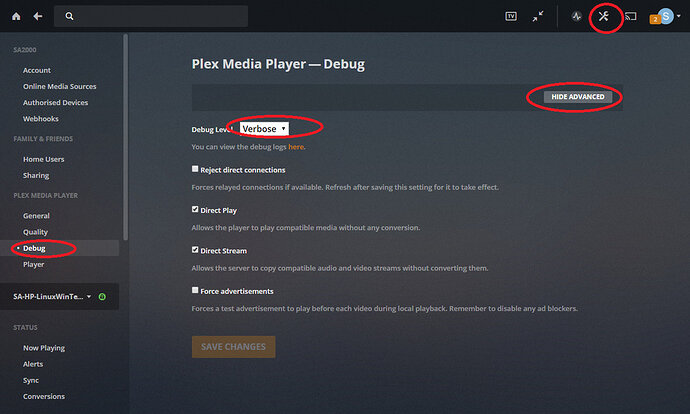Image resolution: width=690 pixels, height=414 pixels.
Task: Open Now Playing status
Action: click(44, 348)
